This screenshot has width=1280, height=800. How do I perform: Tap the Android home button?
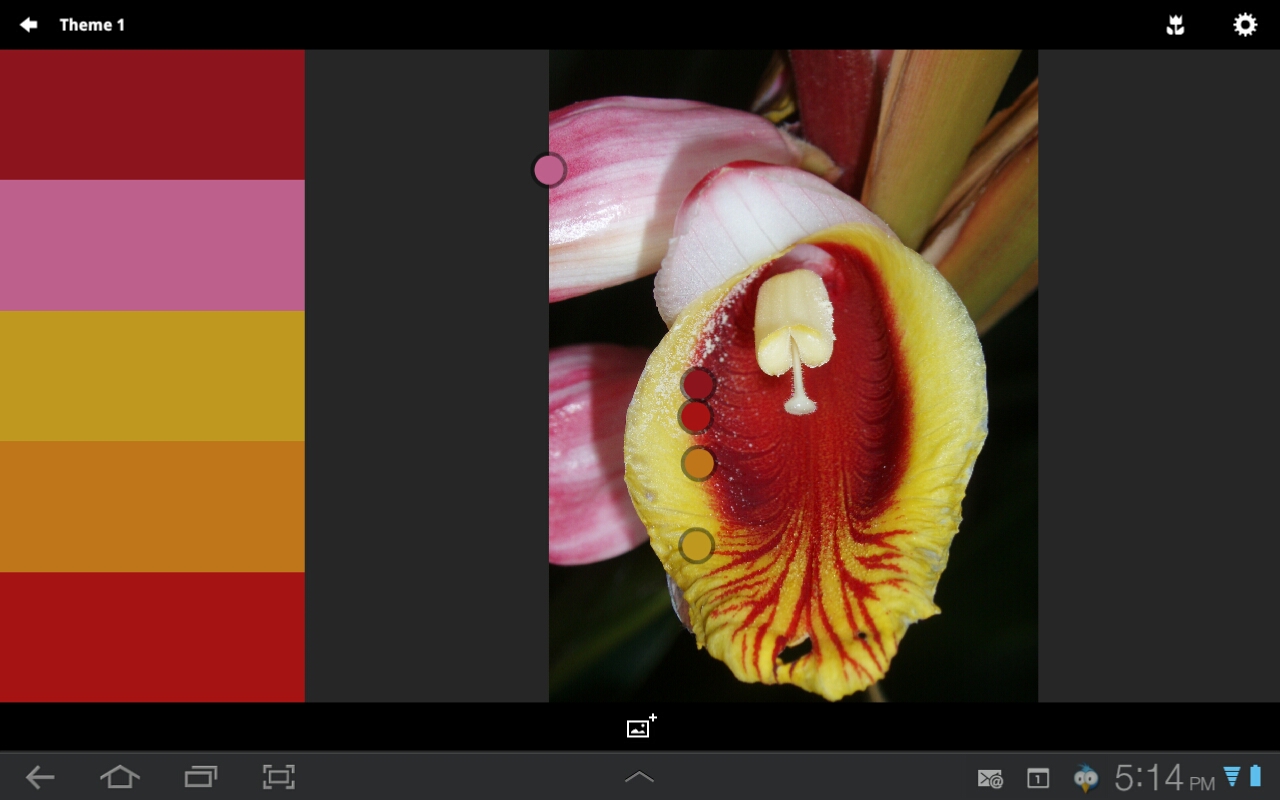tap(120, 777)
